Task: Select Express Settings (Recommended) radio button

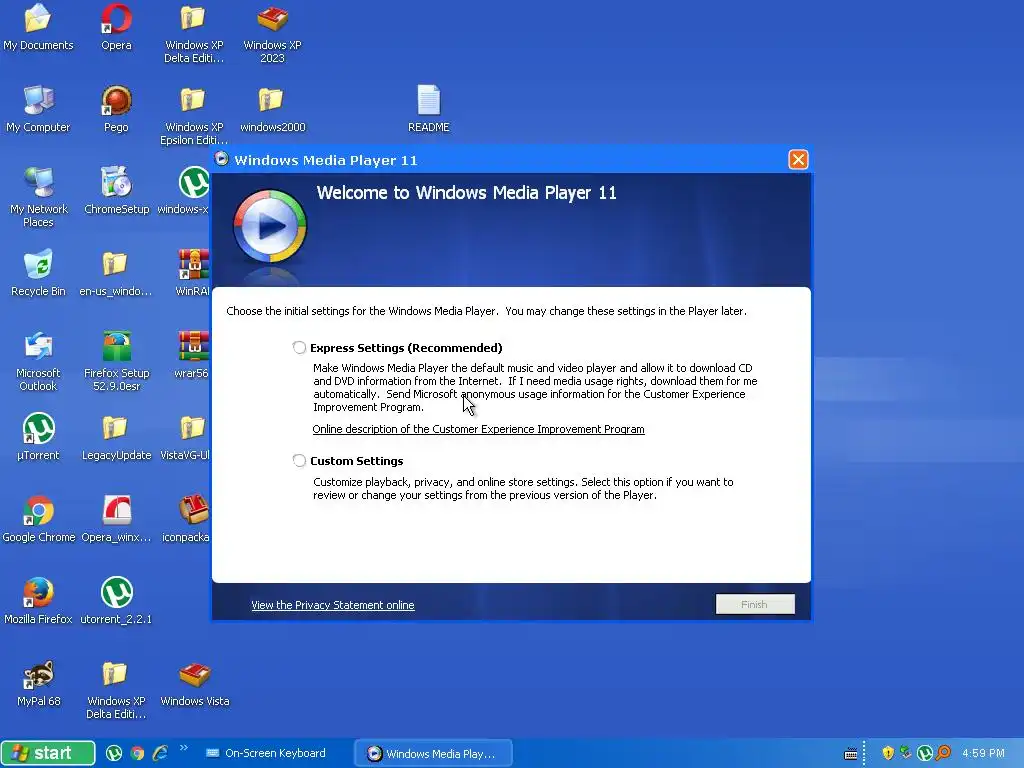Action: [x=299, y=347]
